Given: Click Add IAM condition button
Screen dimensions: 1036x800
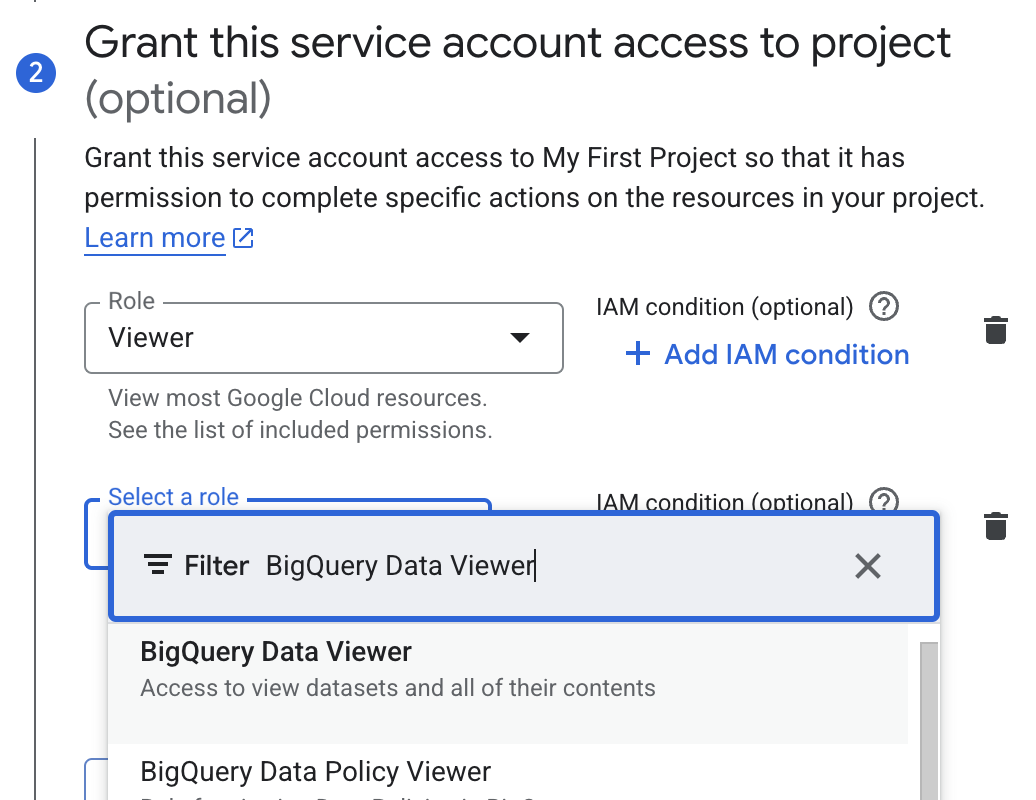Looking at the screenshot, I should point(767,354).
